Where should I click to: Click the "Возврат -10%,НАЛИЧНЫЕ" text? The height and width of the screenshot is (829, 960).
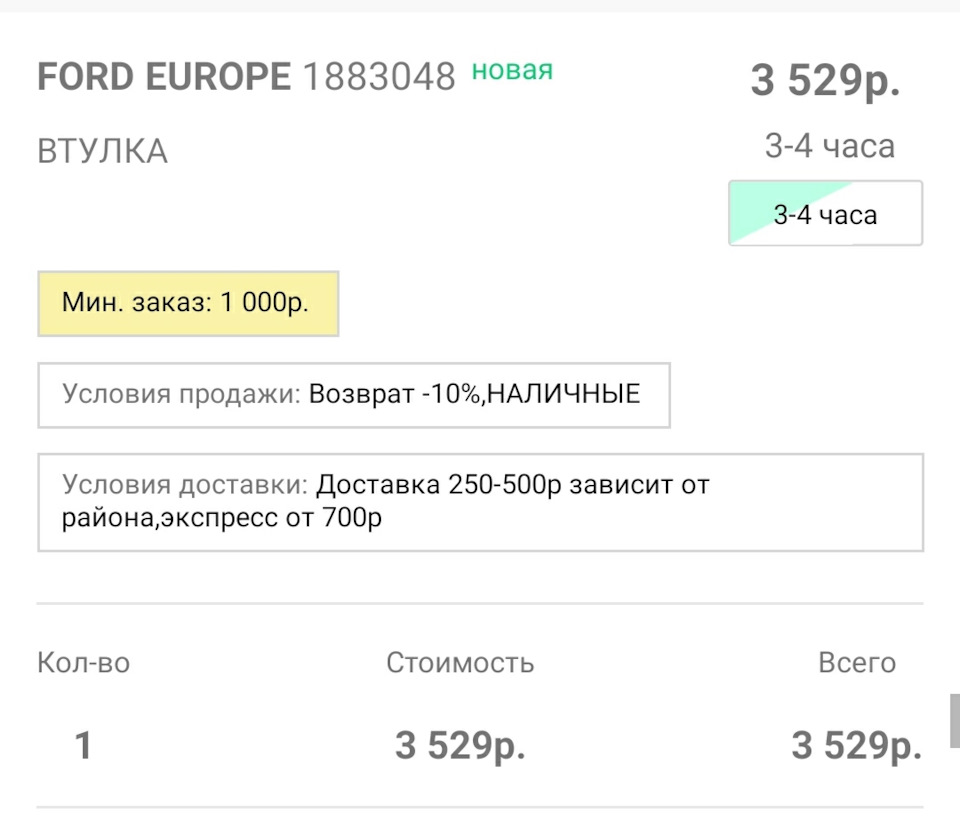coord(474,394)
